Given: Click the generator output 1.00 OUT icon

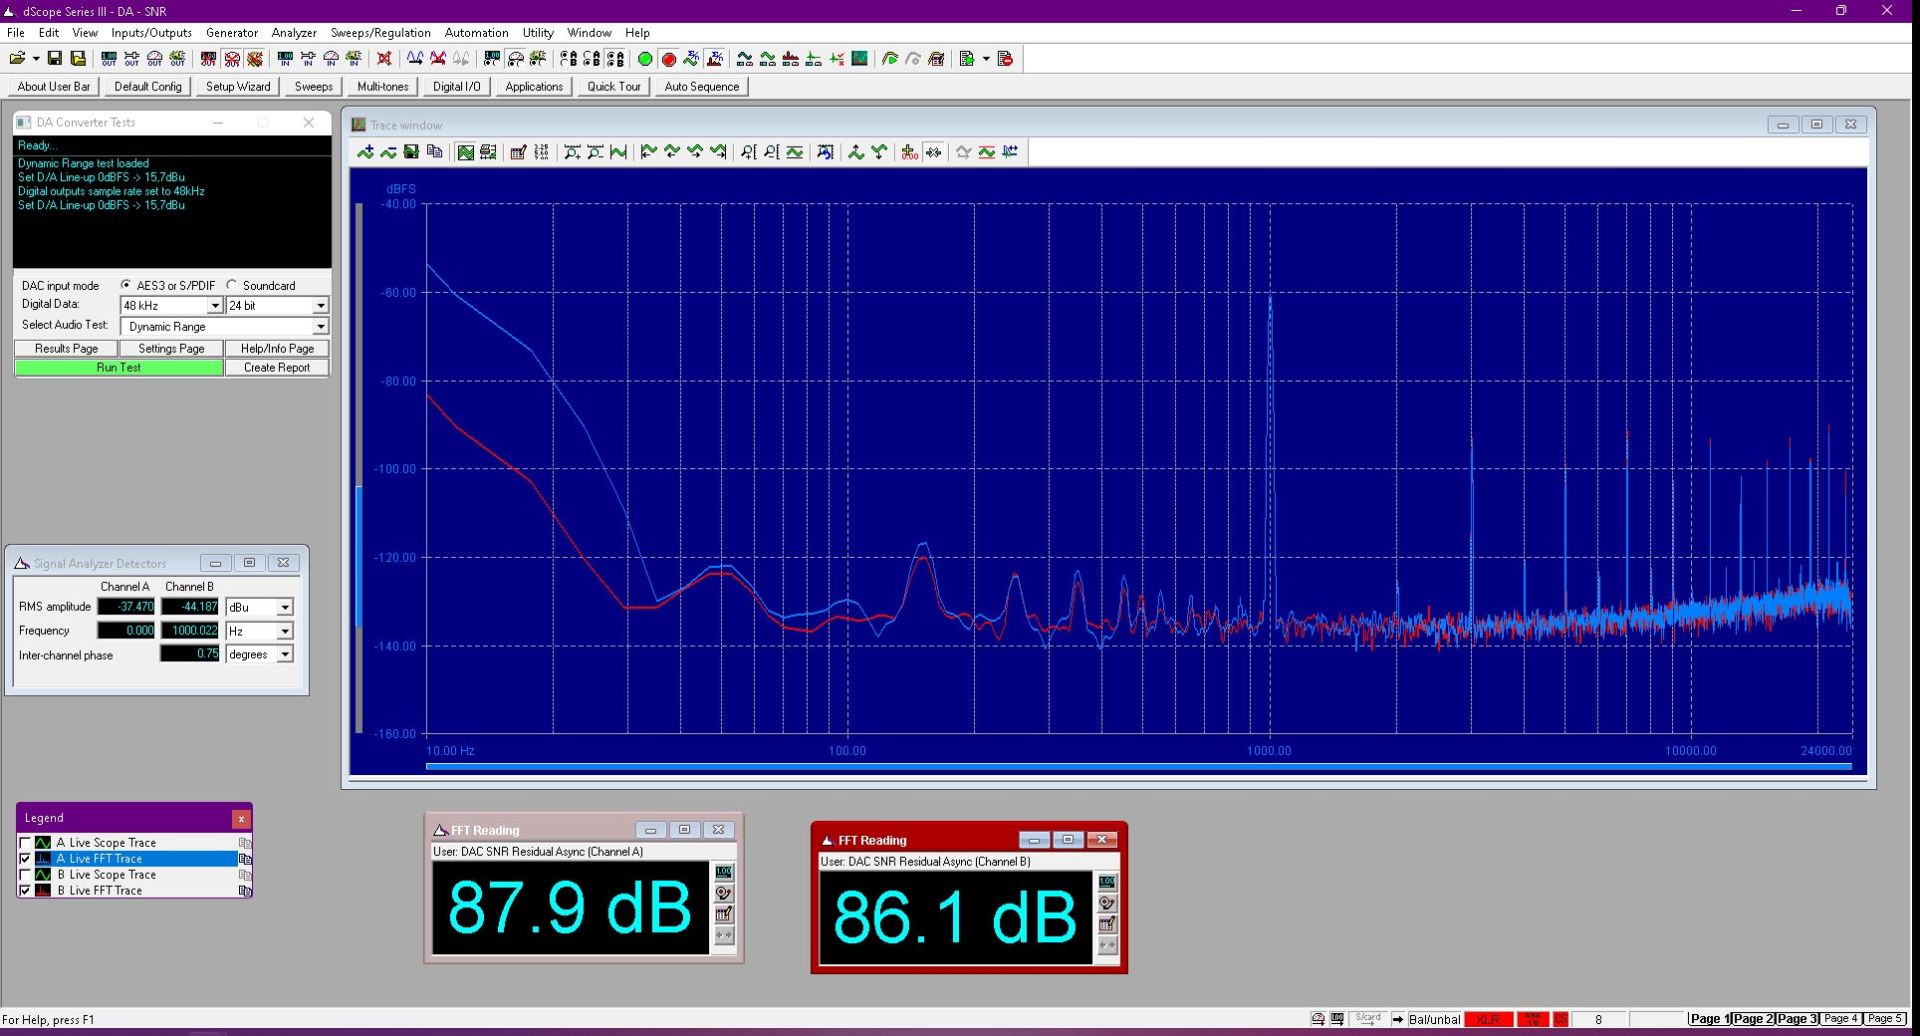Looking at the screenshot, I should coord(109,59).
